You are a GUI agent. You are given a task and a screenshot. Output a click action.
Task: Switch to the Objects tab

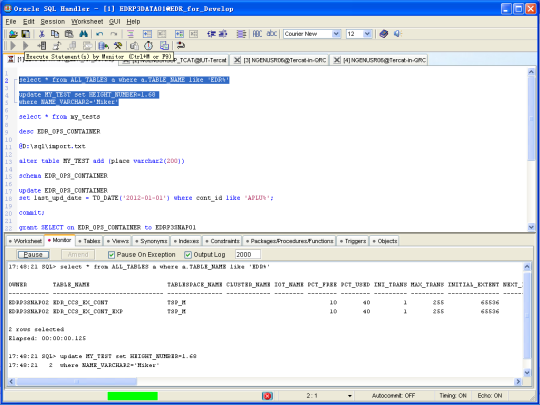click(385, 241)
